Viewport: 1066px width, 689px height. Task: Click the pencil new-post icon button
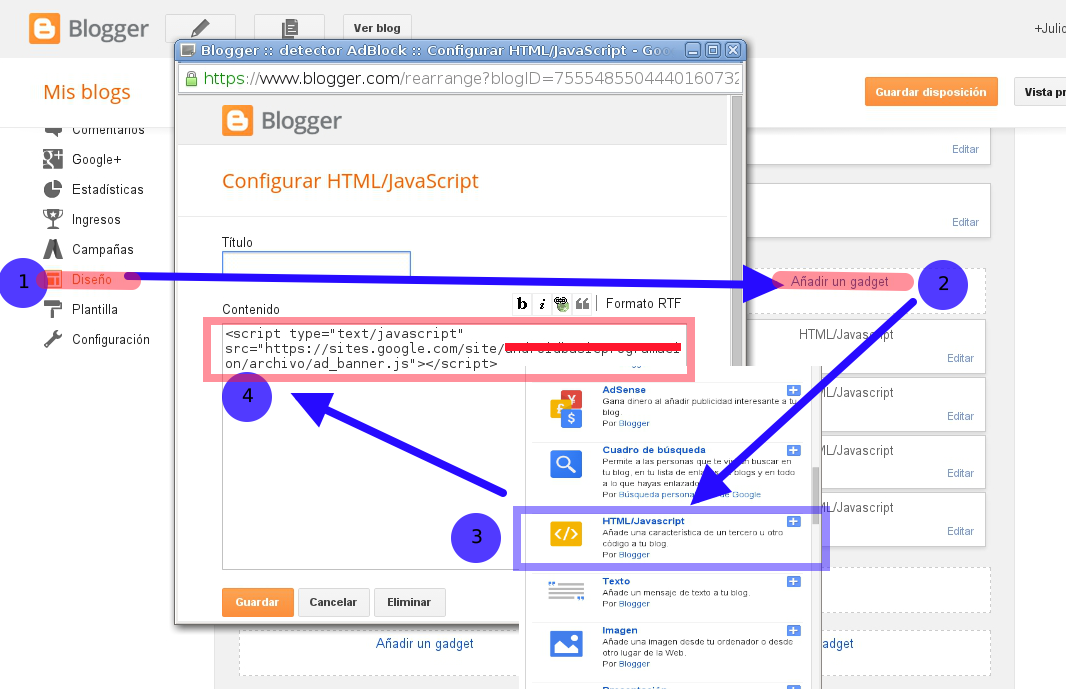click(x=200, y=28)
